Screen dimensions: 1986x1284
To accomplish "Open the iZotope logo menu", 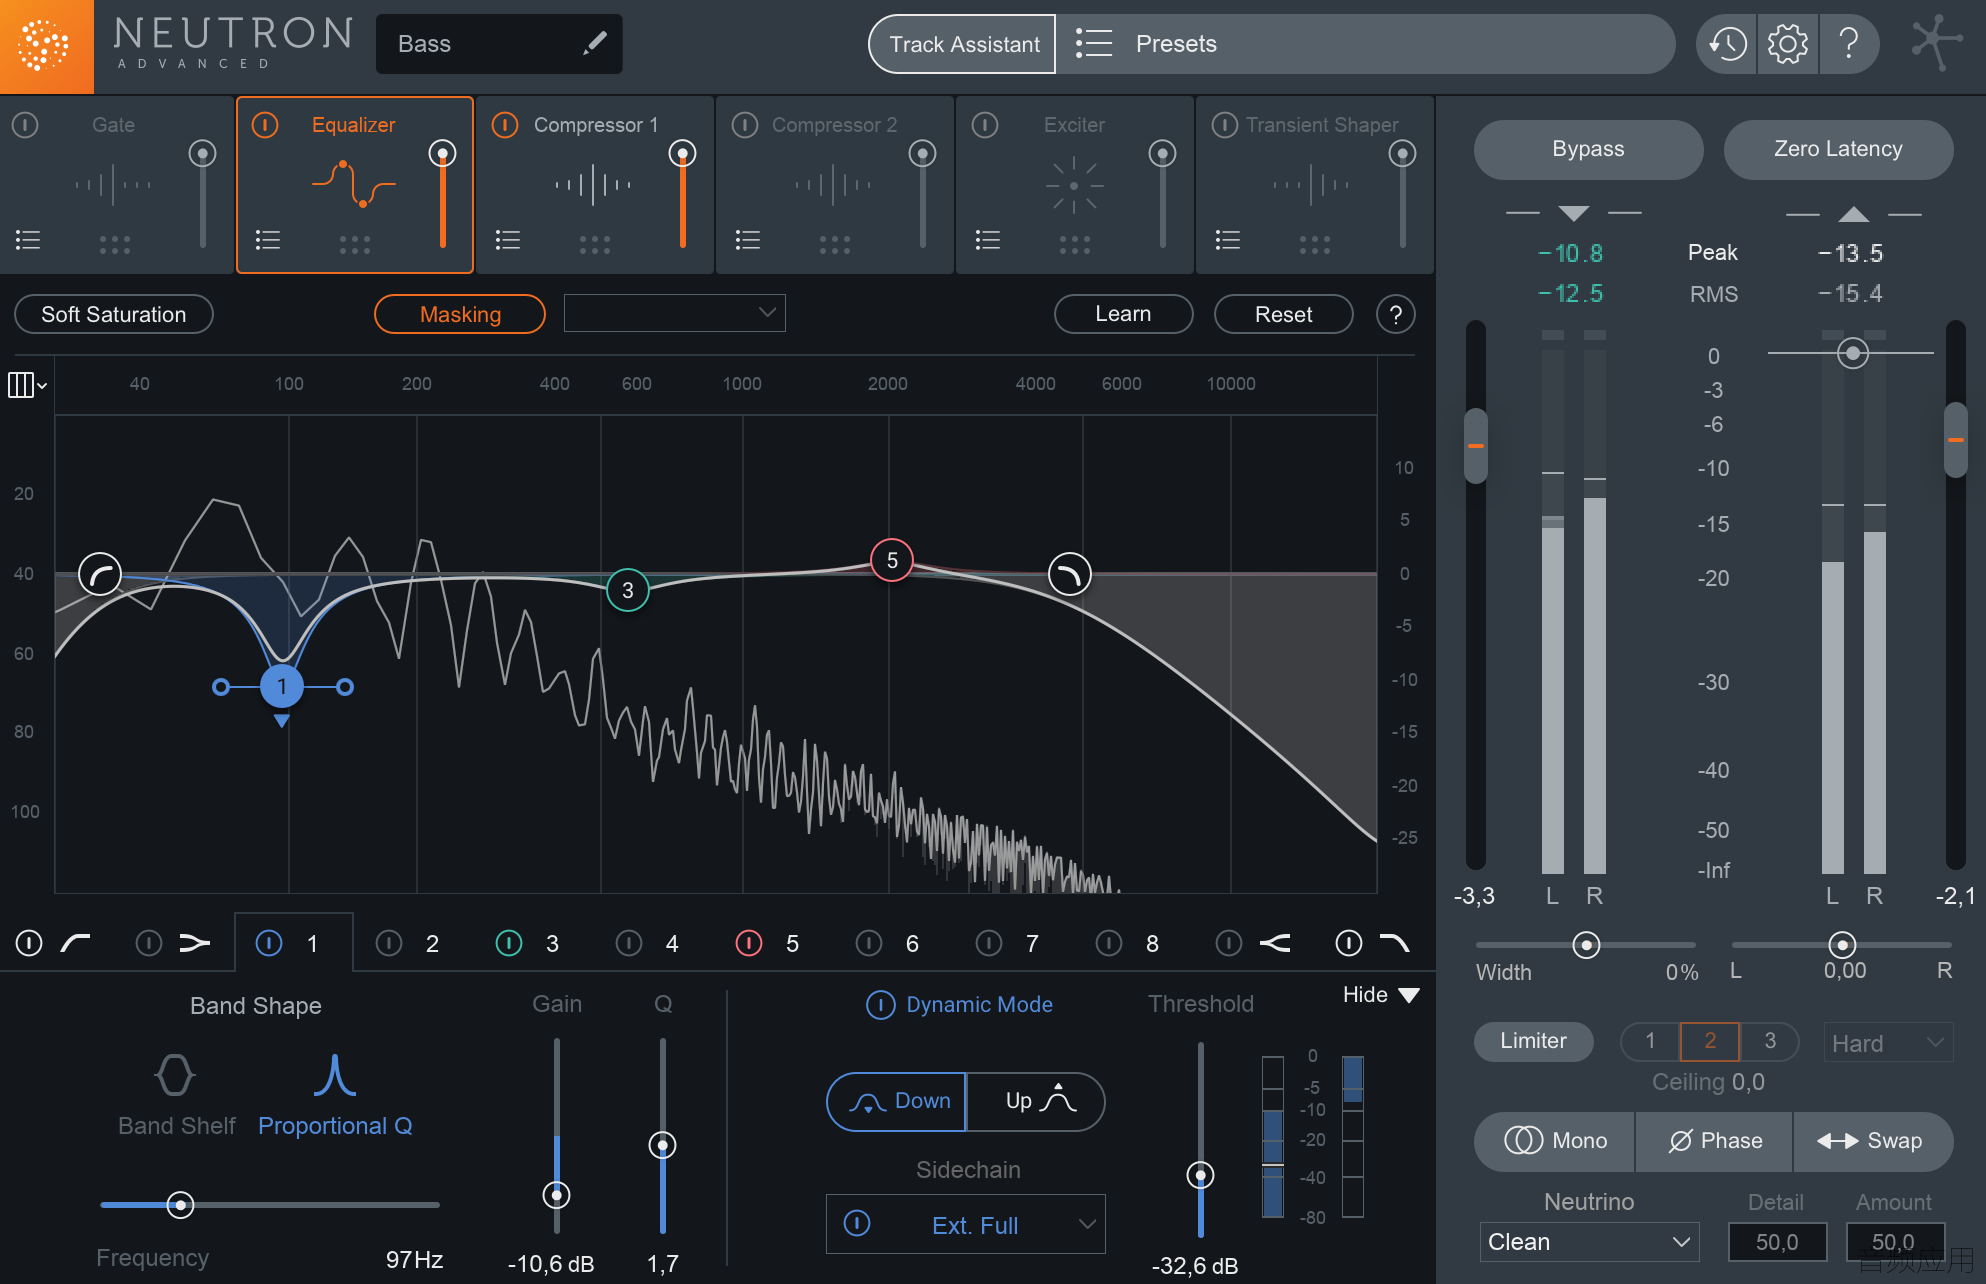I will click(46, 46).
